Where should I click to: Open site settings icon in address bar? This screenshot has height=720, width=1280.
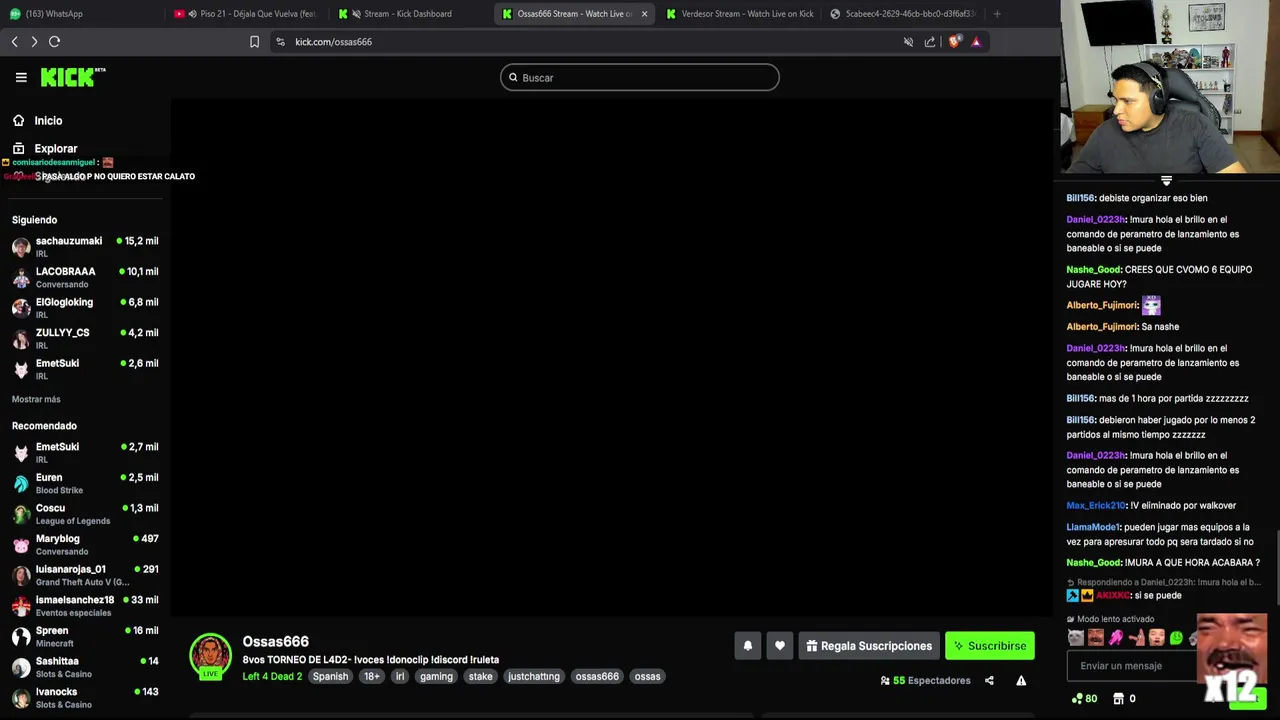coord(280,42)
